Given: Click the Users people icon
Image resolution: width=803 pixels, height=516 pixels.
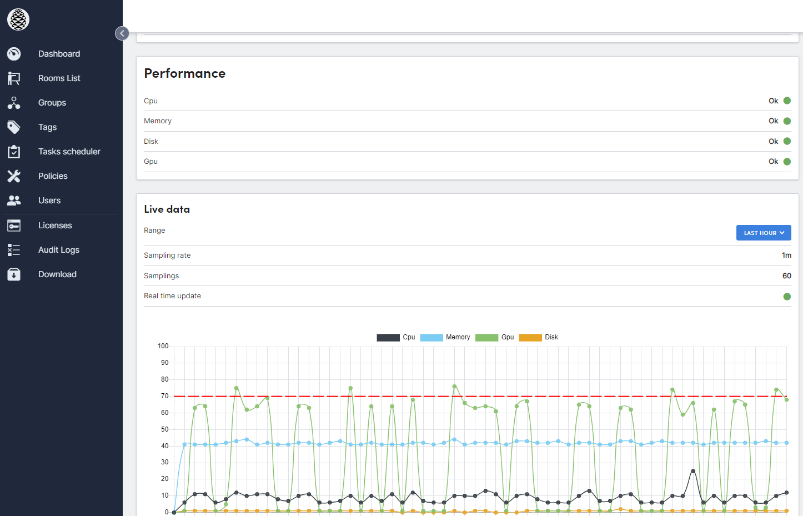Looking at the screenshot, I should click(x=14, y=200).
